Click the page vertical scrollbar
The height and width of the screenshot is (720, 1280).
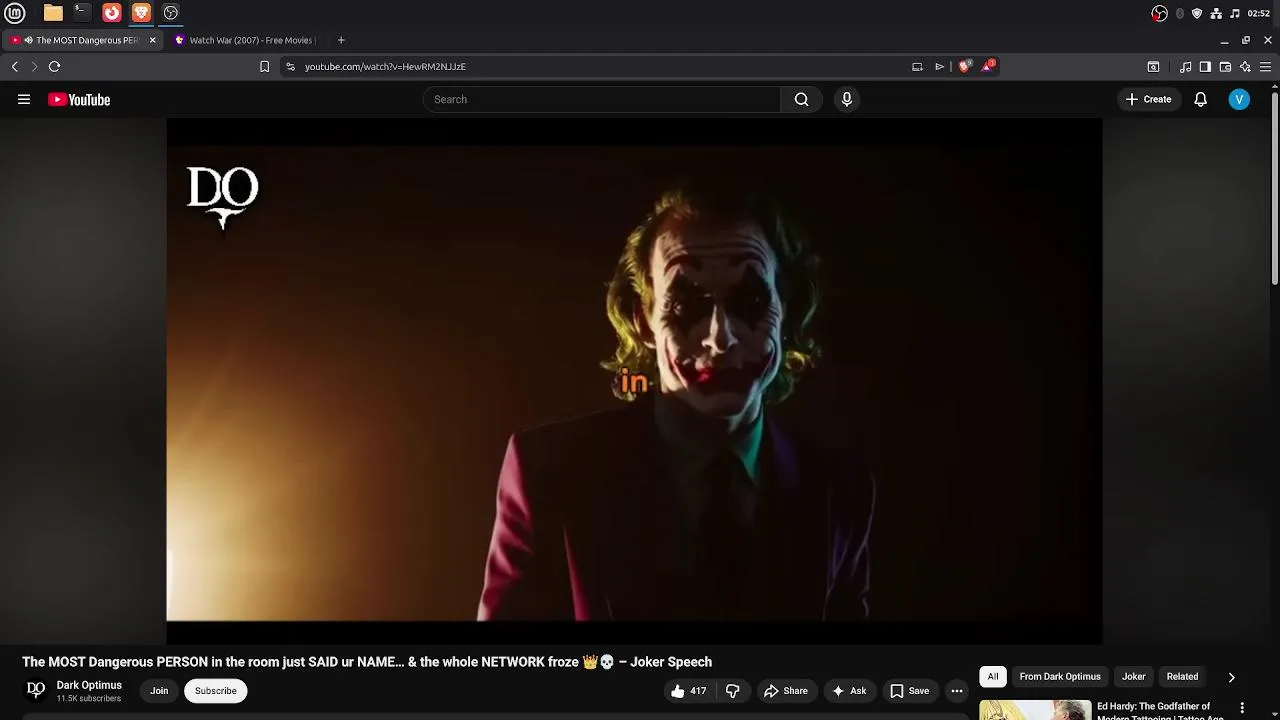click(1275, 190)
